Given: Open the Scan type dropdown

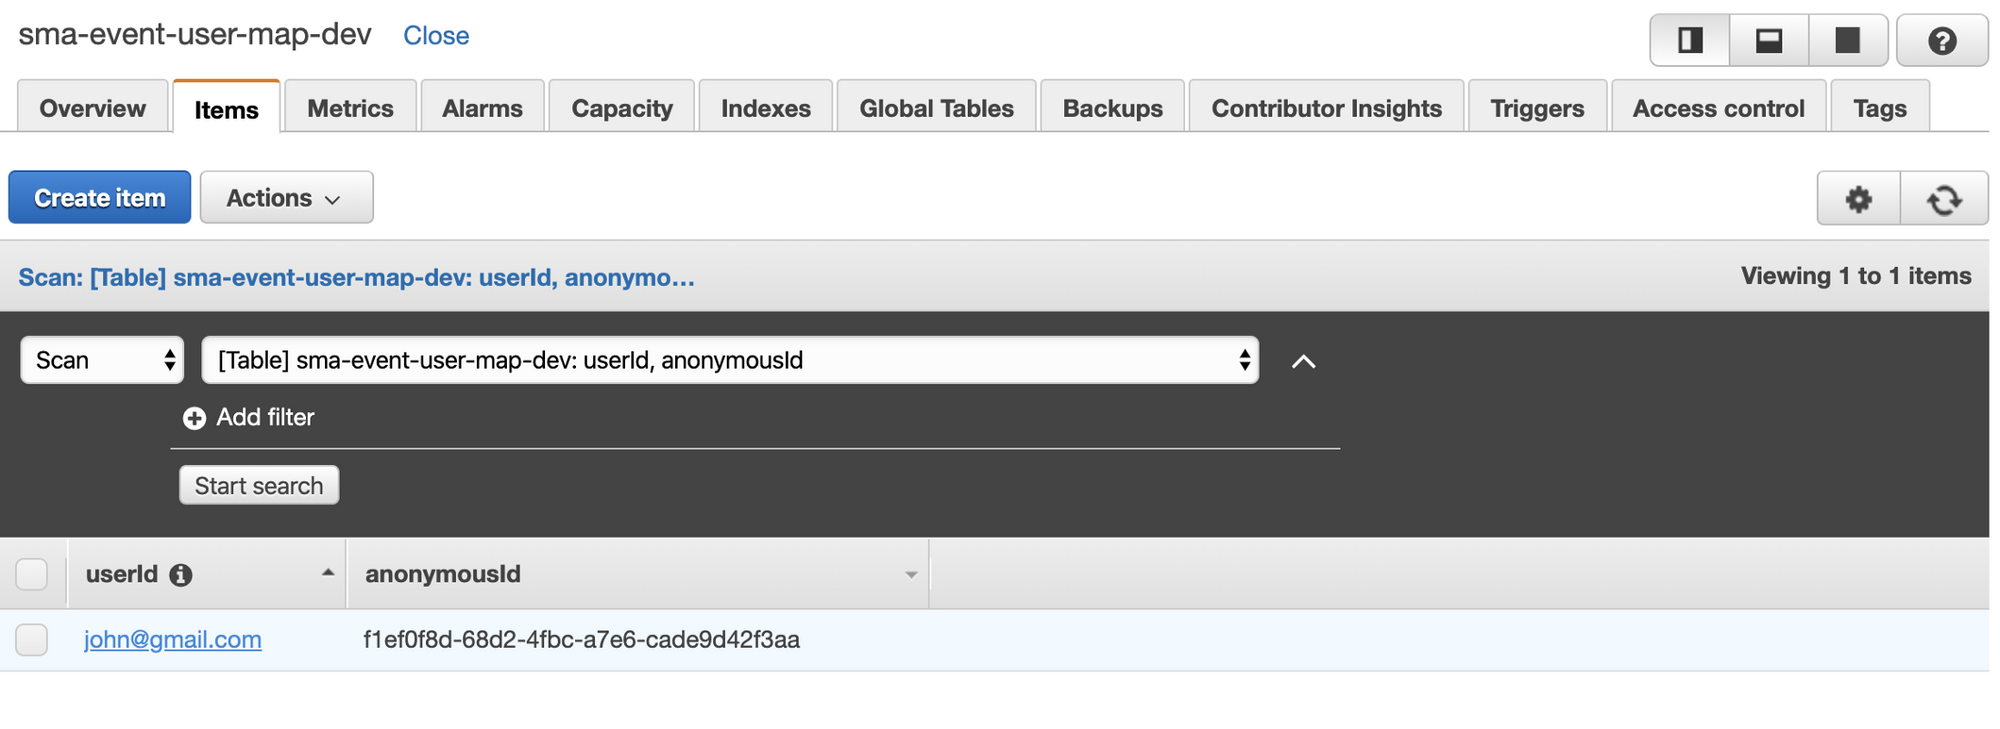Looking at the screenshot, I should click(102, 360).
